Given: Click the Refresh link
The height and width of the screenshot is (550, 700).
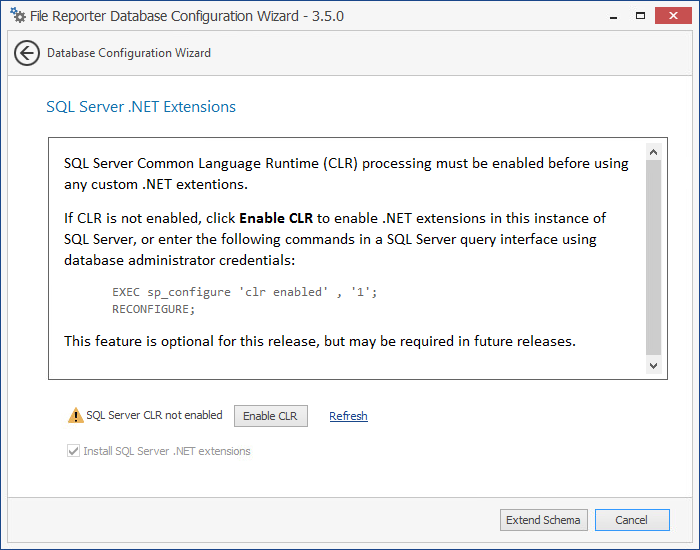Looking at the screenshot, I should click(x=348, y=416).
